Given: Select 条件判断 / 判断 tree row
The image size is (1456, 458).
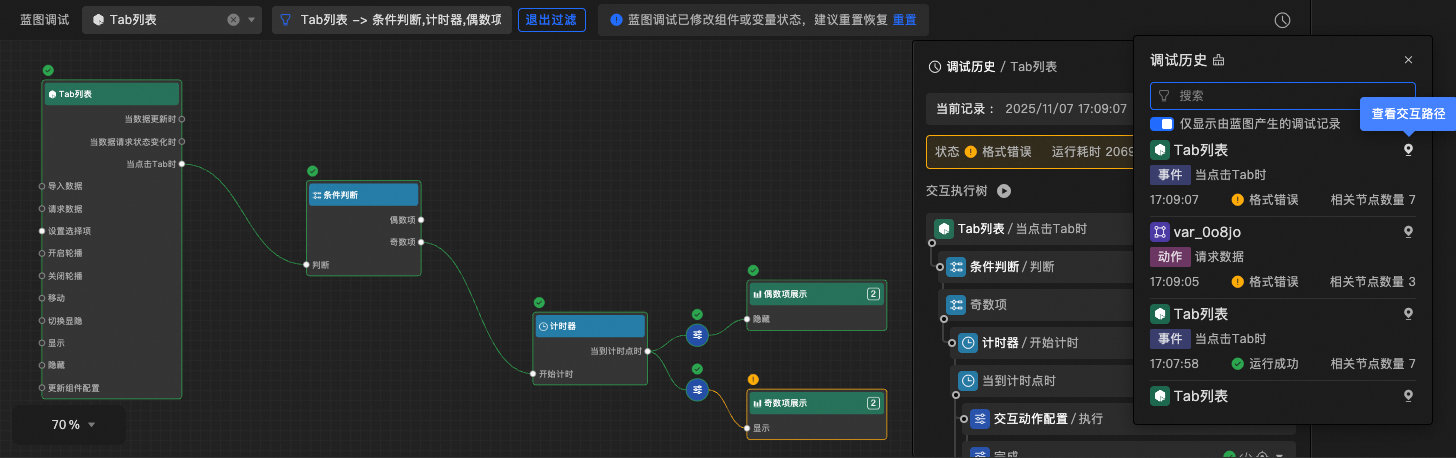Looking at the screenshot, I should [1036, 267].
